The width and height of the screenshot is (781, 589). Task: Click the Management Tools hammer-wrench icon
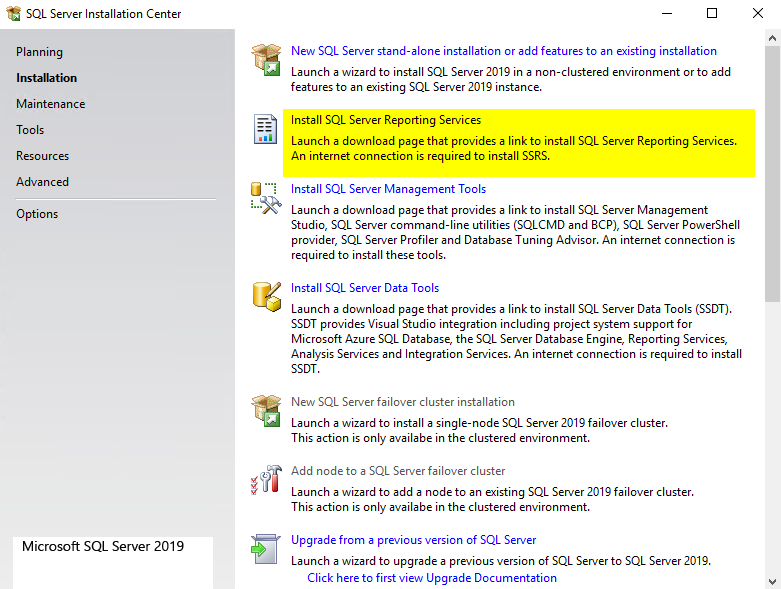pos(266,198)
